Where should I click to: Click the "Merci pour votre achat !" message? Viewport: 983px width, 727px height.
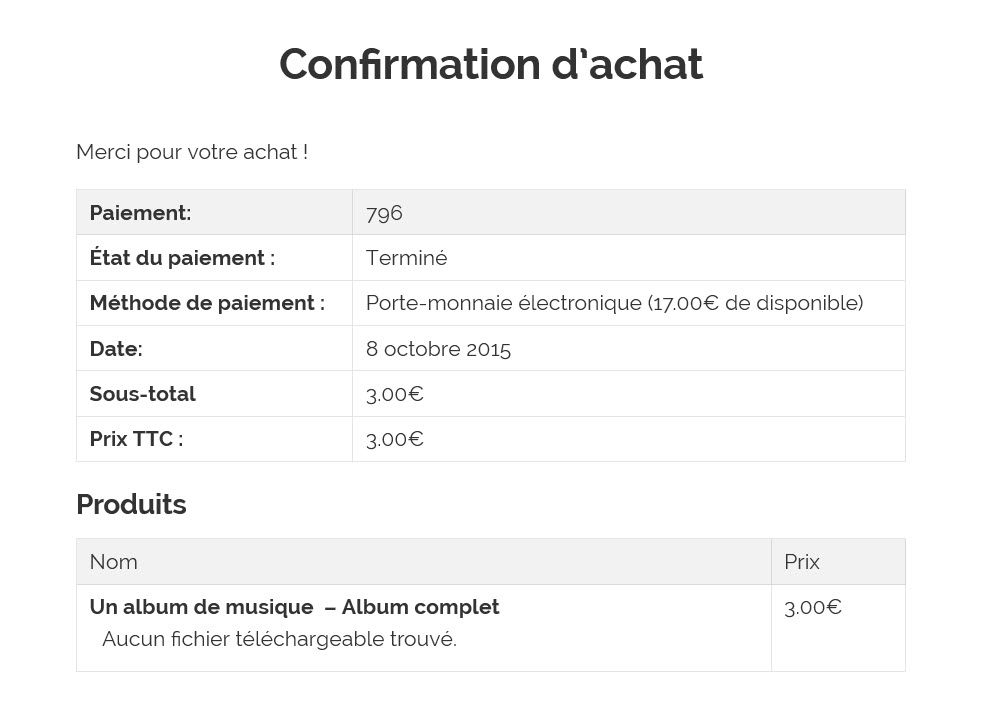click(x=192, y=152)
